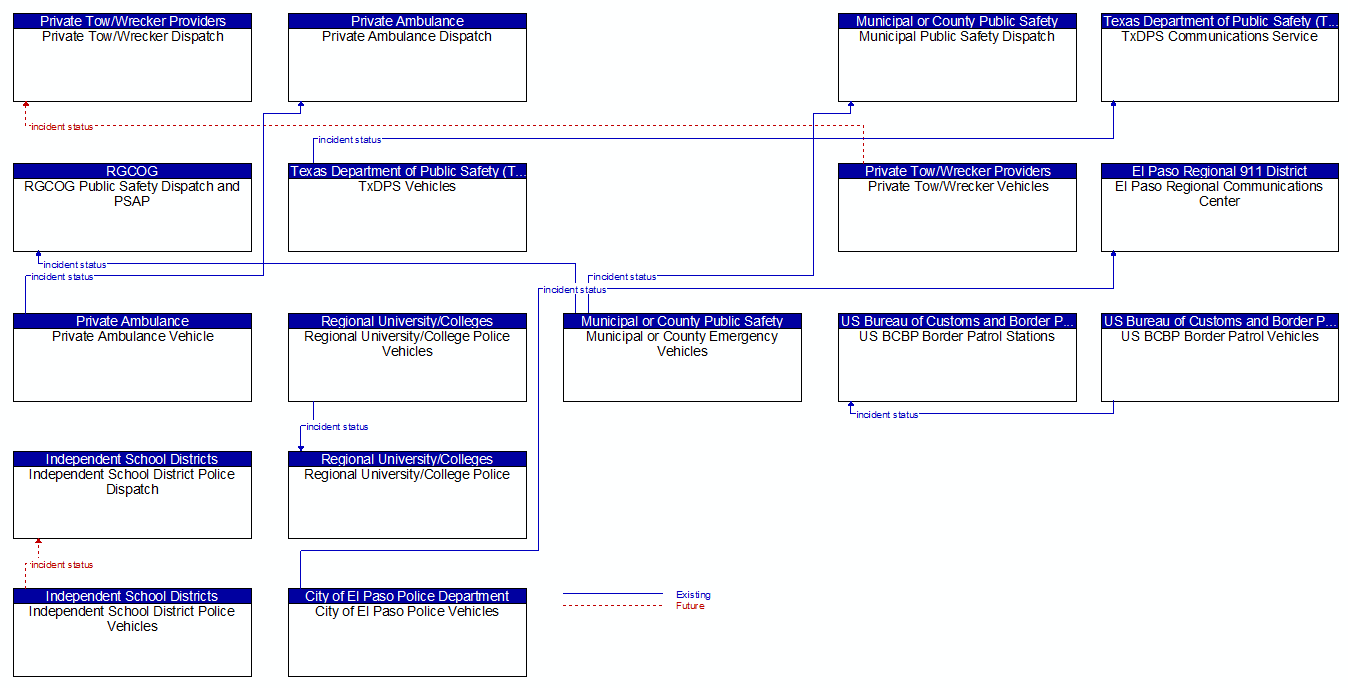Select the TxDPS Vehicles box
Screen dimensions: 1348x688
(x=407, y=208)
